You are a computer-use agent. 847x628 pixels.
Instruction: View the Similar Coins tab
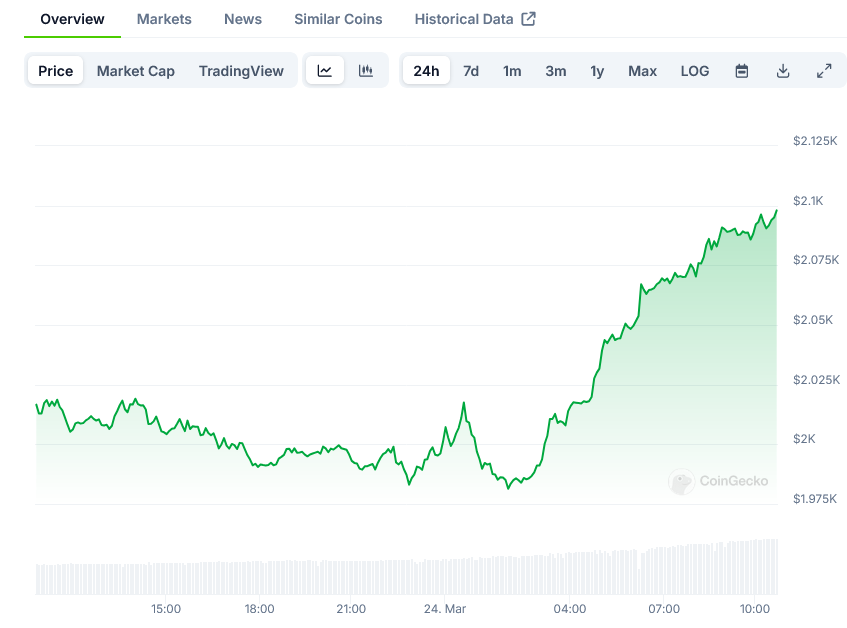pyautogui.click(x=337, y=18)
